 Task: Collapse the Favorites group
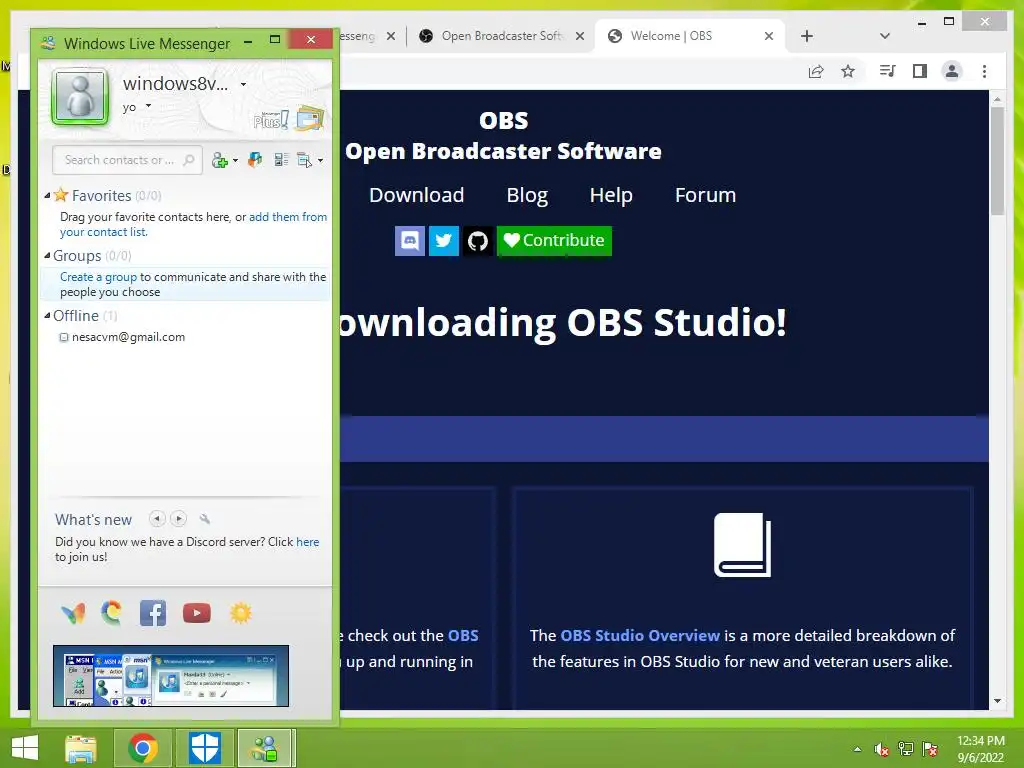point(47,195)
